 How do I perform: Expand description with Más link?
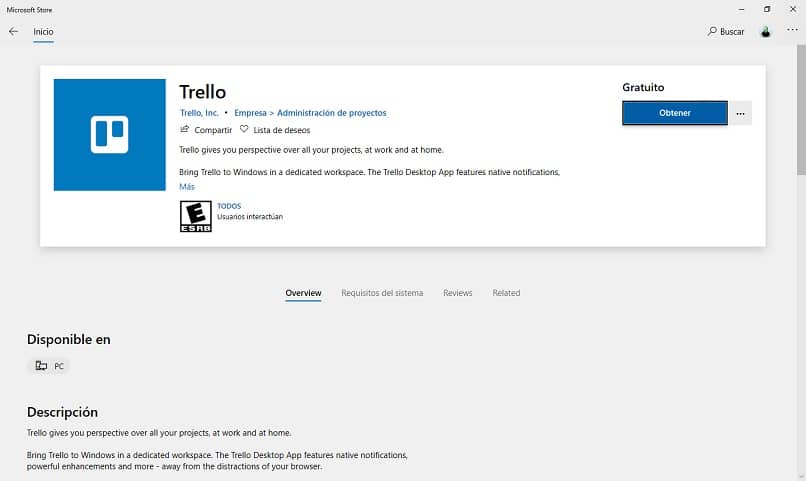[x=187, y=187]
